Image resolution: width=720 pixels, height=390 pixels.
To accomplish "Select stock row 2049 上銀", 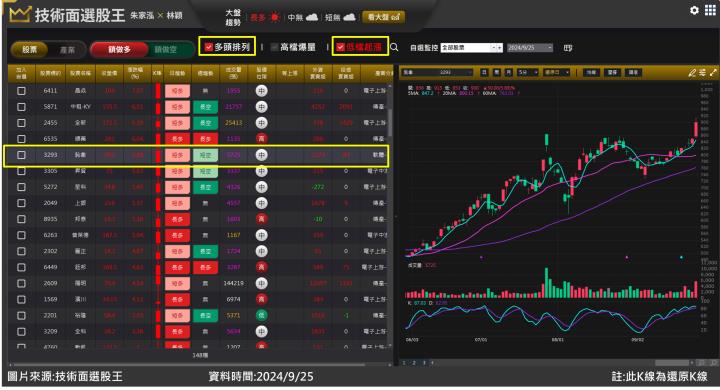I will [x=197, y=203].
